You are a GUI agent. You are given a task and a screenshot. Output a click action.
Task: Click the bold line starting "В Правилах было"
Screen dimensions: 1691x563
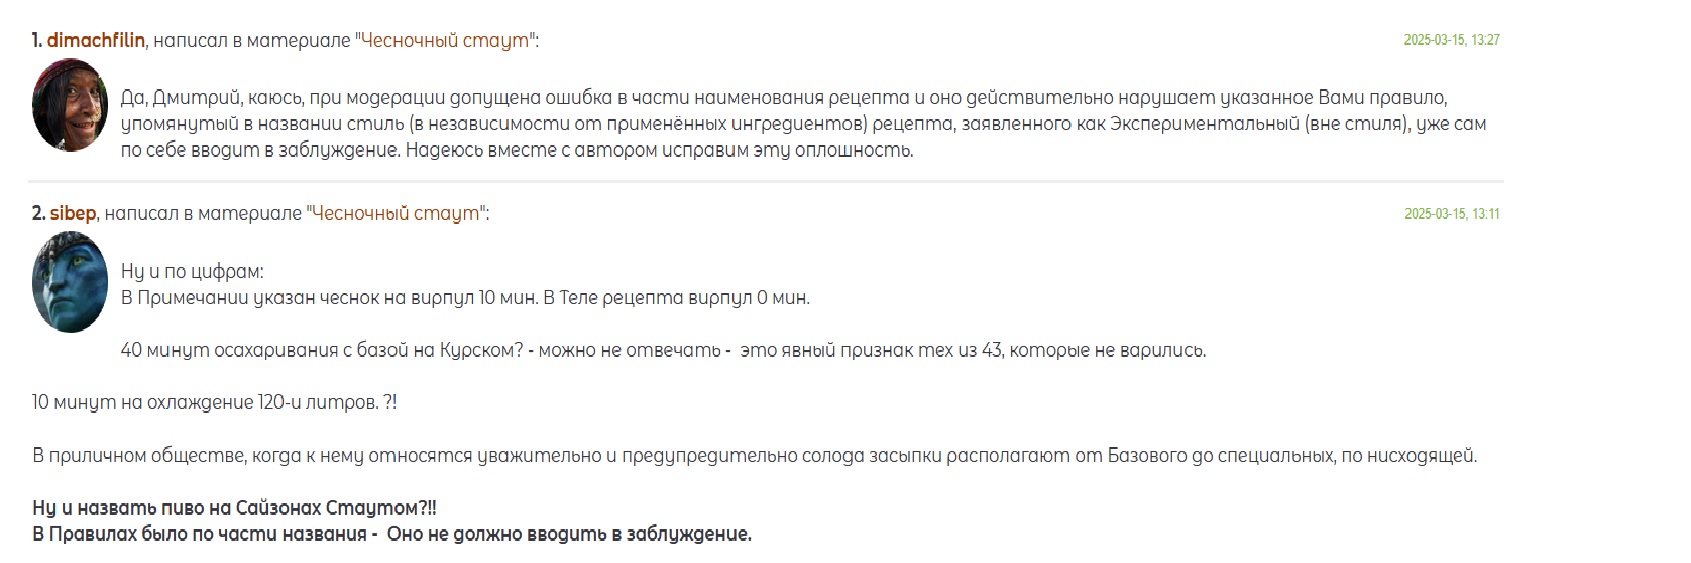[391, 535]
